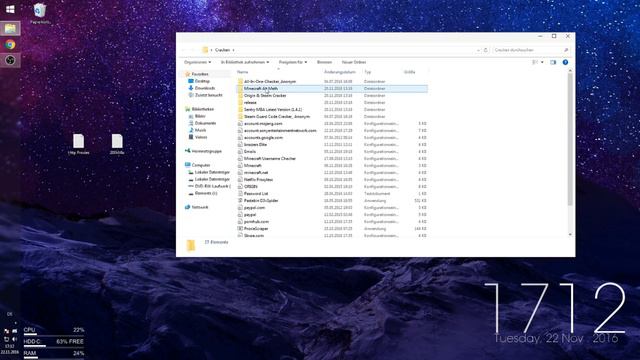
Task: Click the chevron after 'Cracken' in path
Action: (x=233, y=50)
